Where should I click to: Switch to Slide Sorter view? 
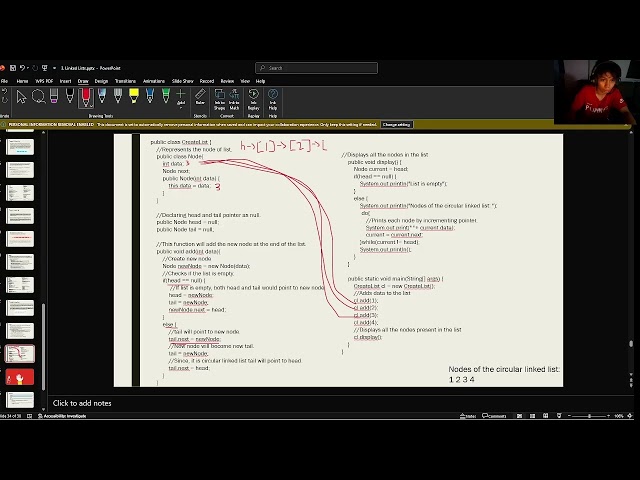coord(532,416)
